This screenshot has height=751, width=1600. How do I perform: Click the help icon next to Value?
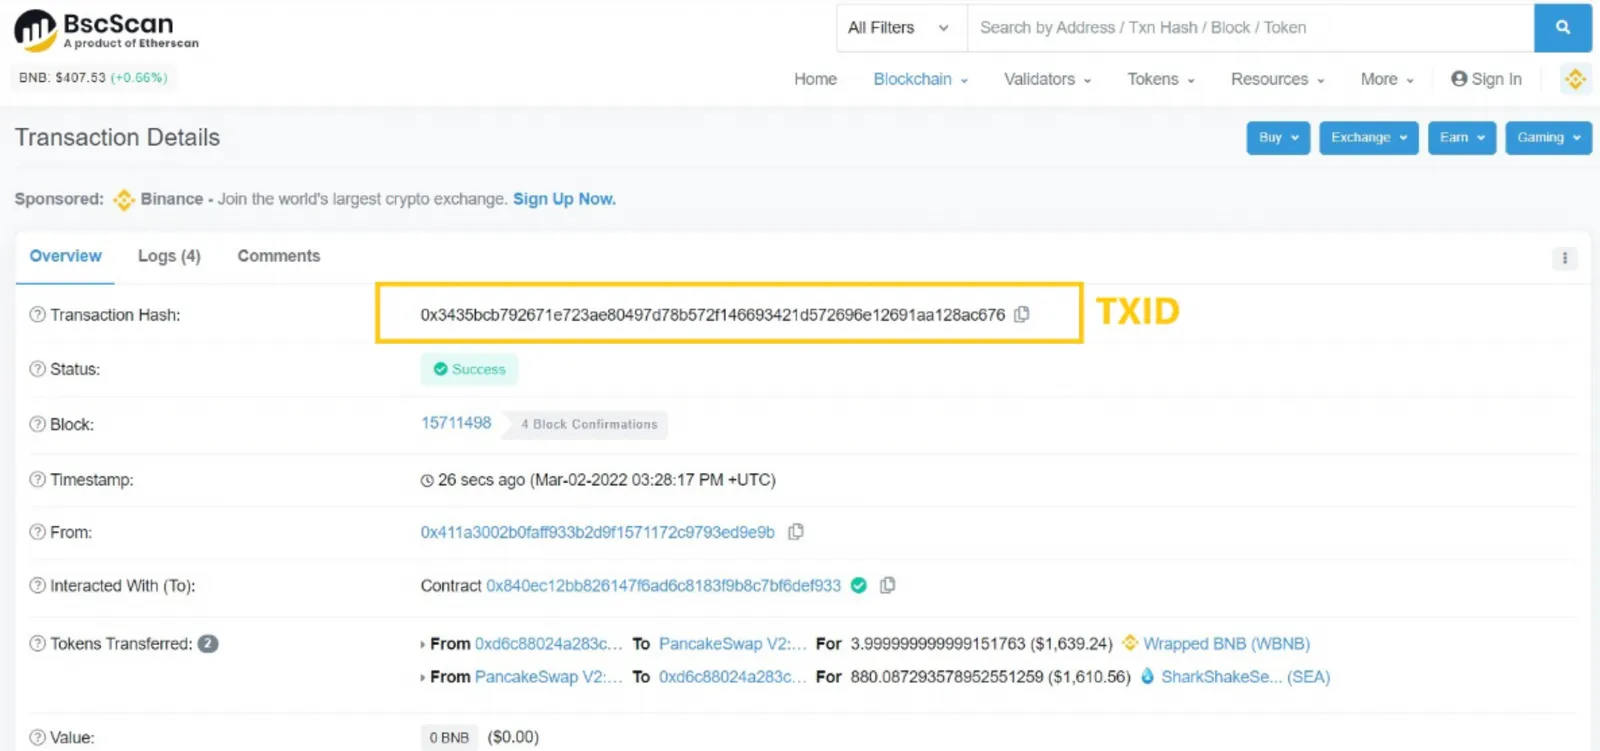point(37,737)
